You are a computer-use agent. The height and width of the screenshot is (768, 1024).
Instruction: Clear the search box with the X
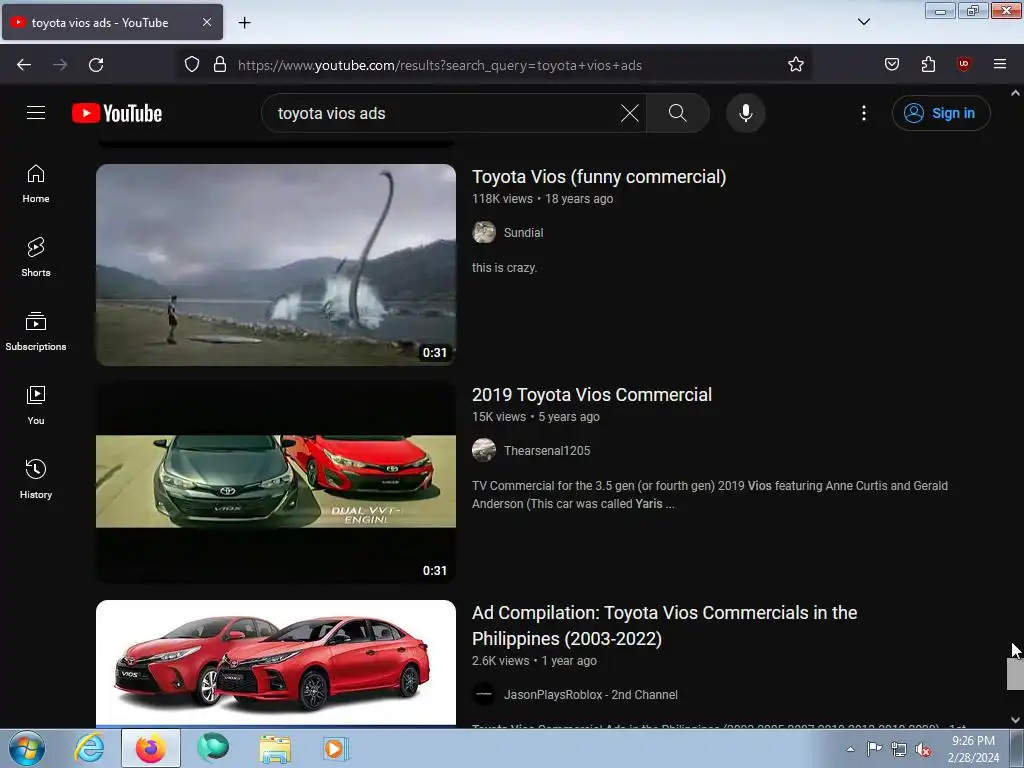pos(630,113)
